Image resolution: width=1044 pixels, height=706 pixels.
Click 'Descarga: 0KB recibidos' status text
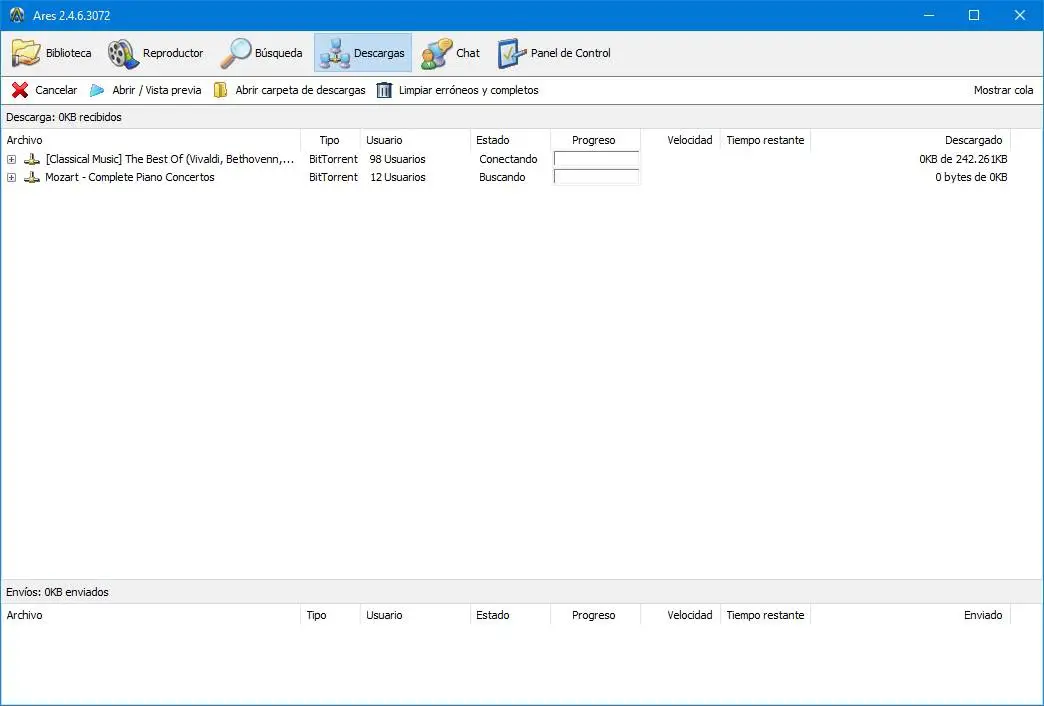click(64, 117)
